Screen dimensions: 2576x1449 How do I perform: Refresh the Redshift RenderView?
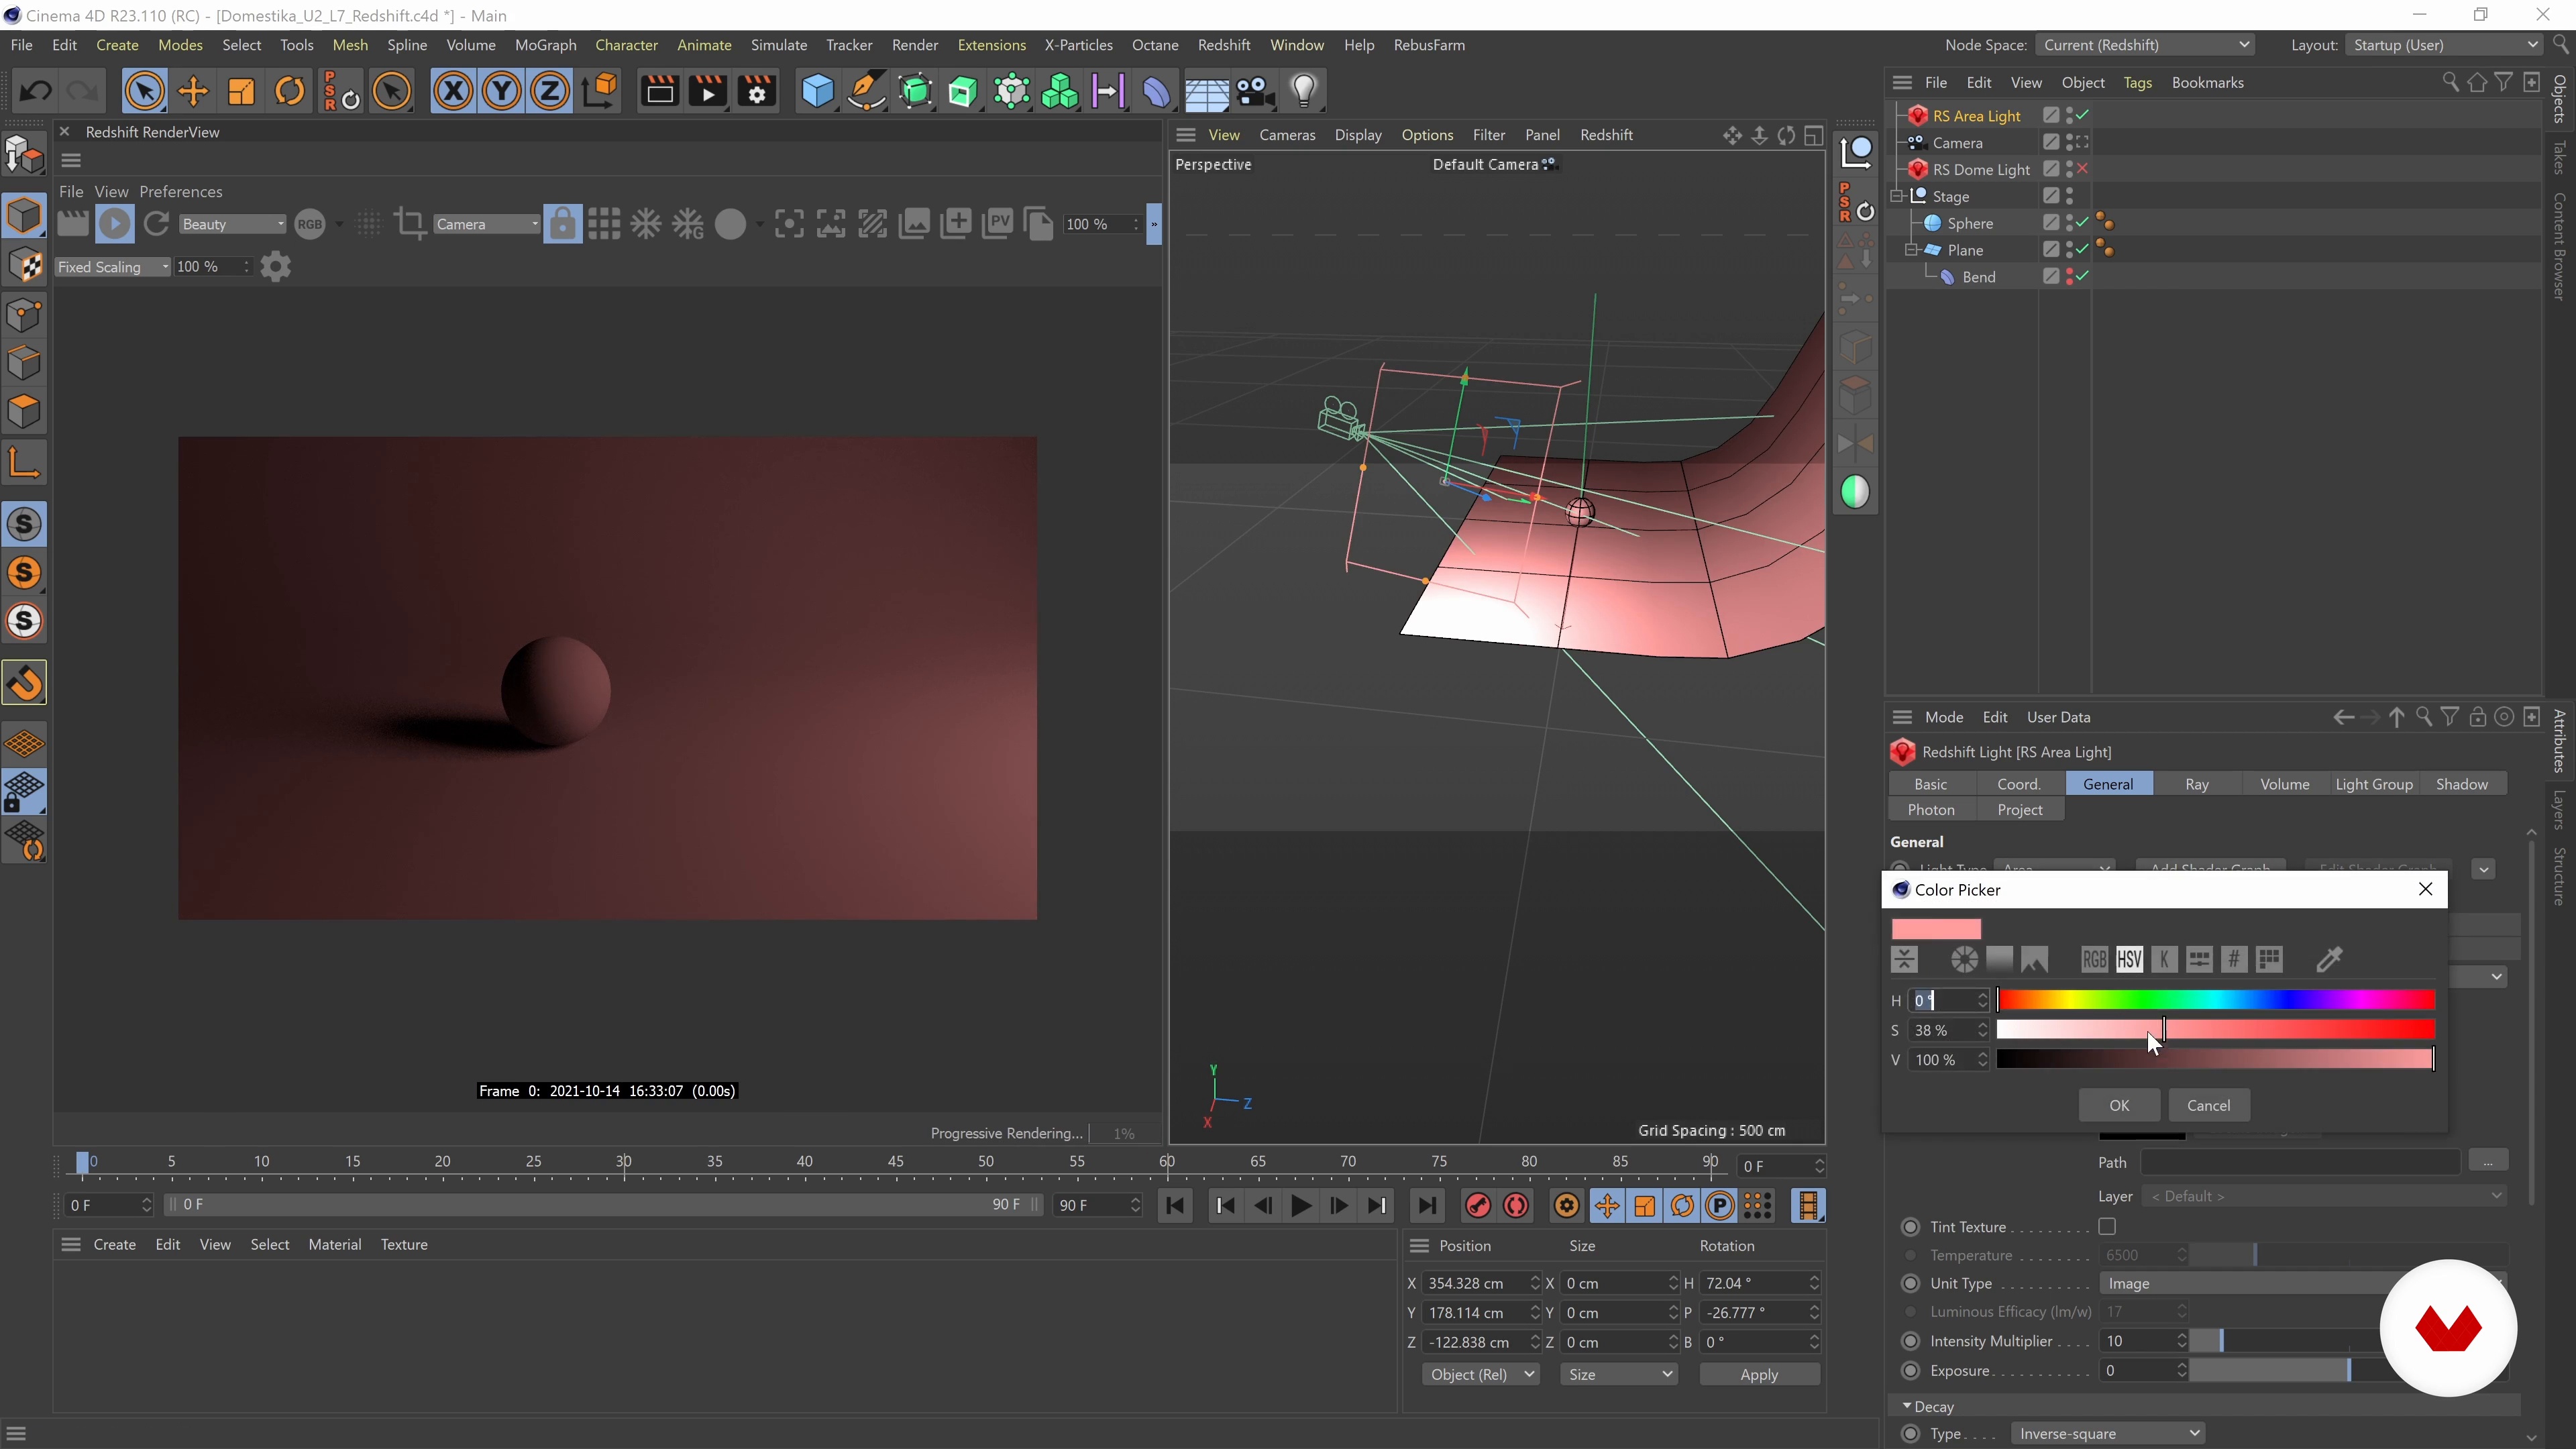pos(156,224)
